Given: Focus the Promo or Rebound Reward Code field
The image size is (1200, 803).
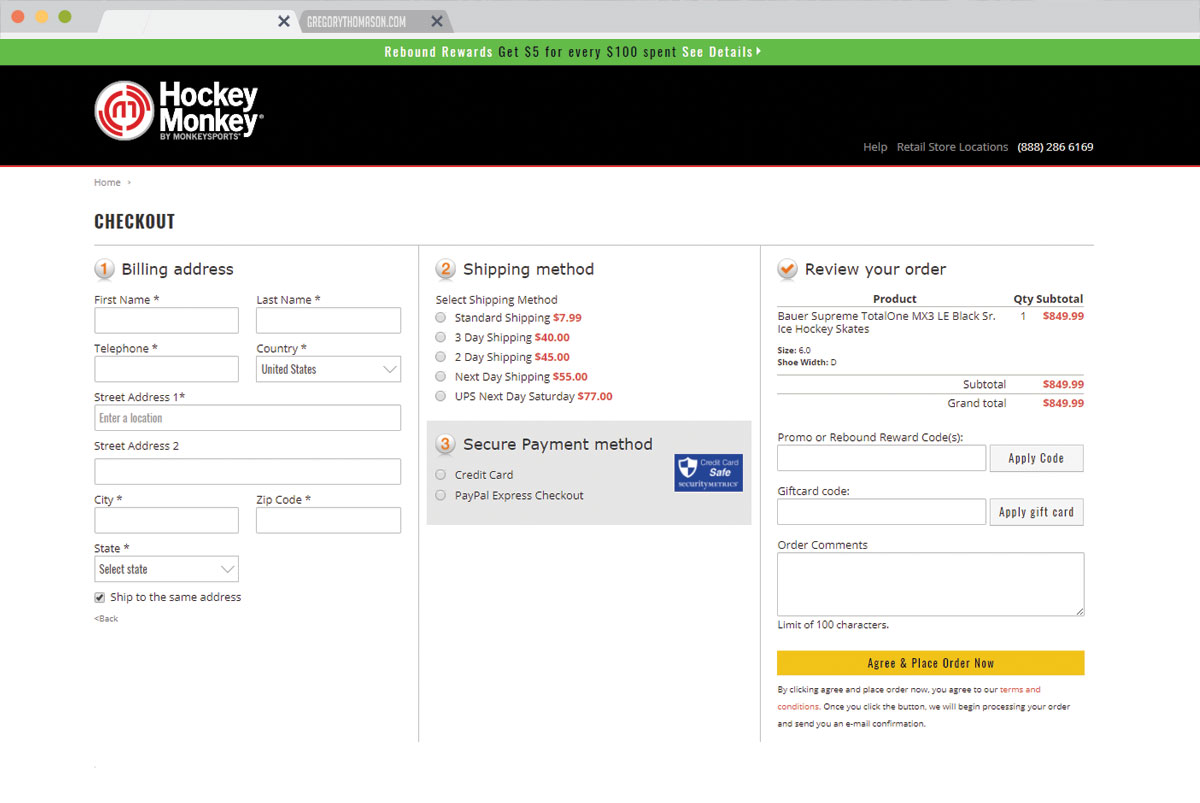Looking at the screenshot, I should click(881, 458).
